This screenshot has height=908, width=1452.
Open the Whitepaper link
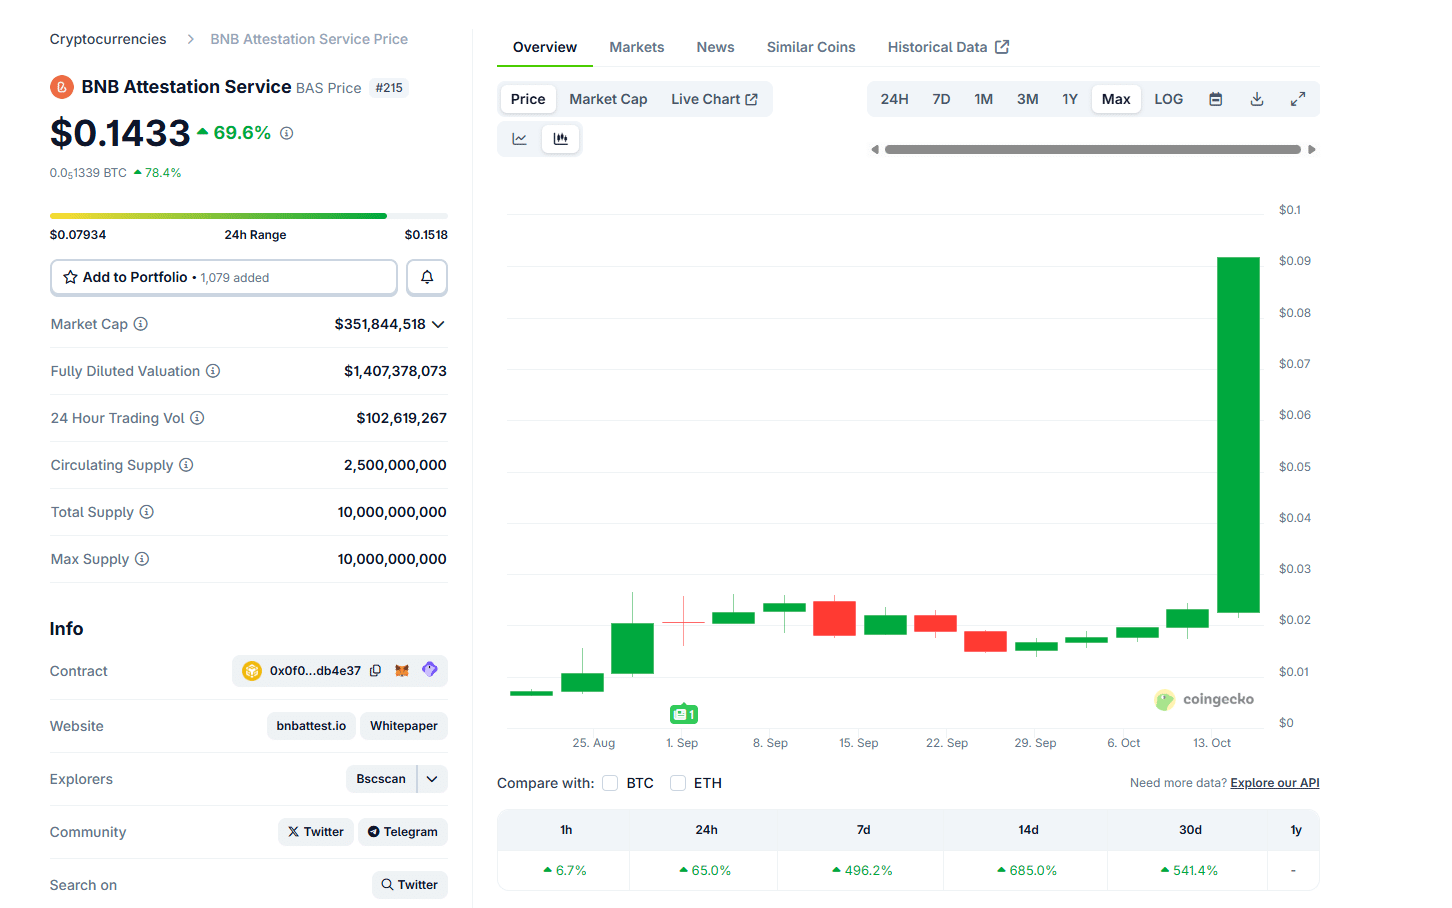point(403,726)
